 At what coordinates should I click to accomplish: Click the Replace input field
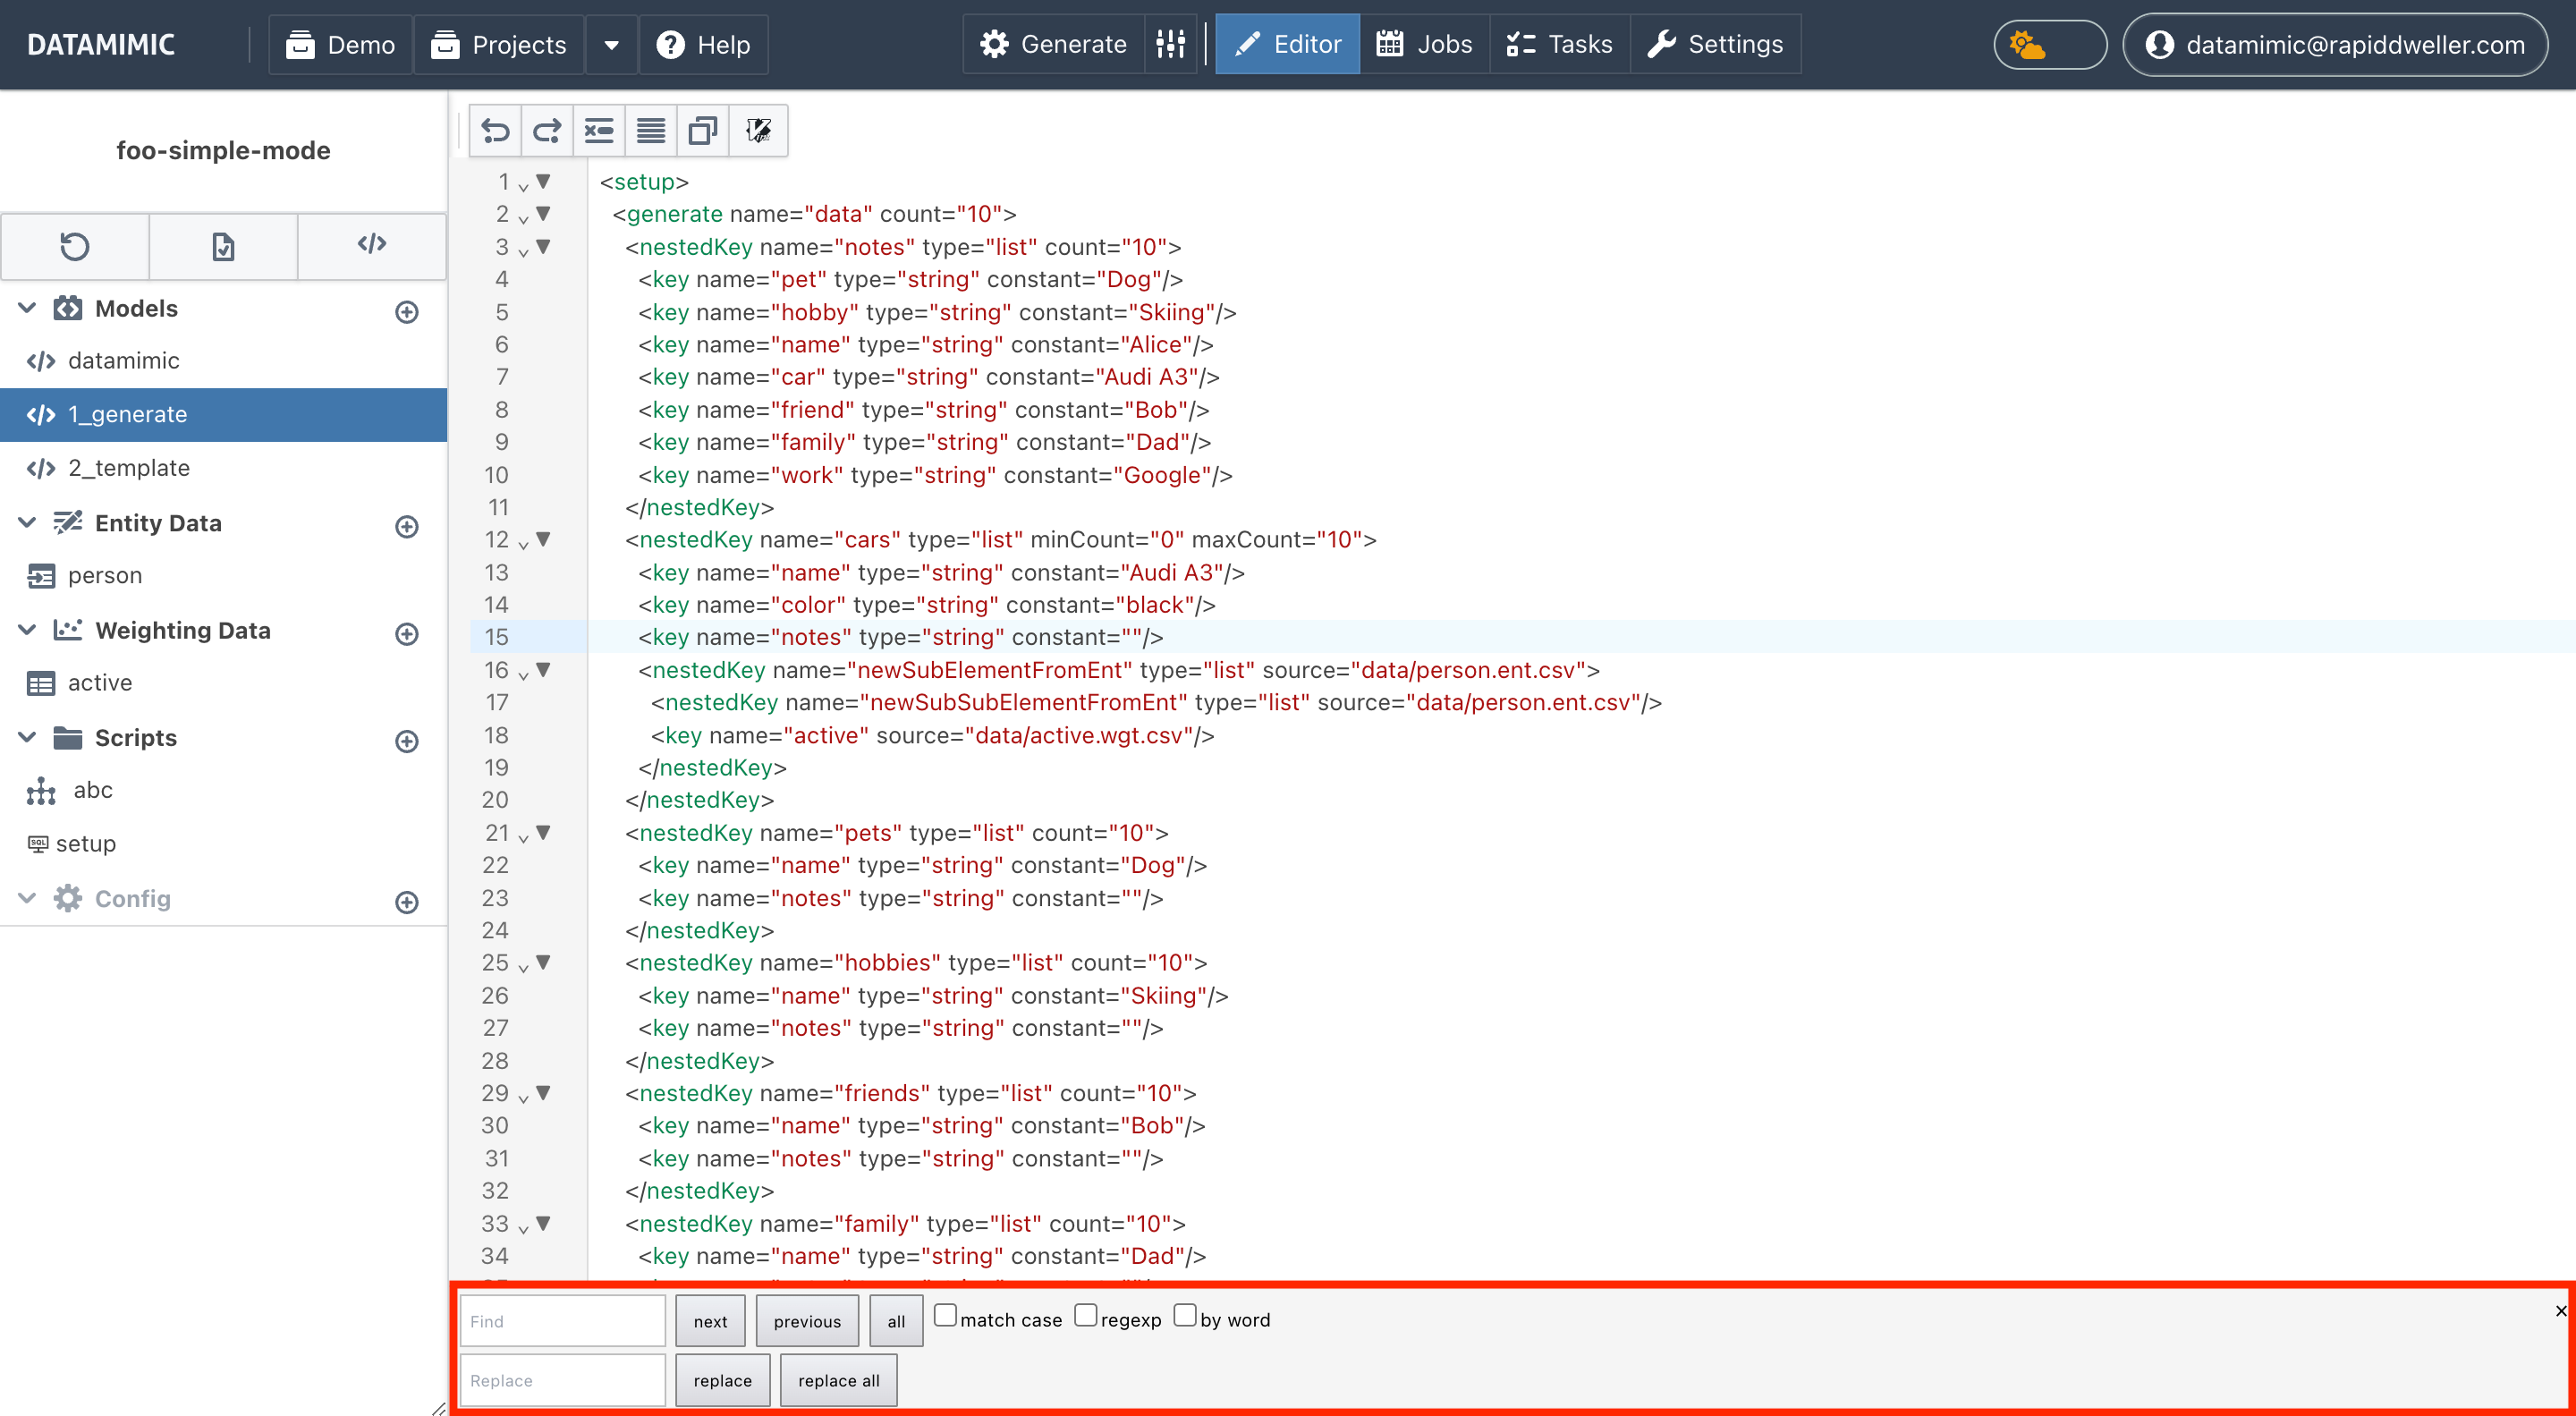562,1380
